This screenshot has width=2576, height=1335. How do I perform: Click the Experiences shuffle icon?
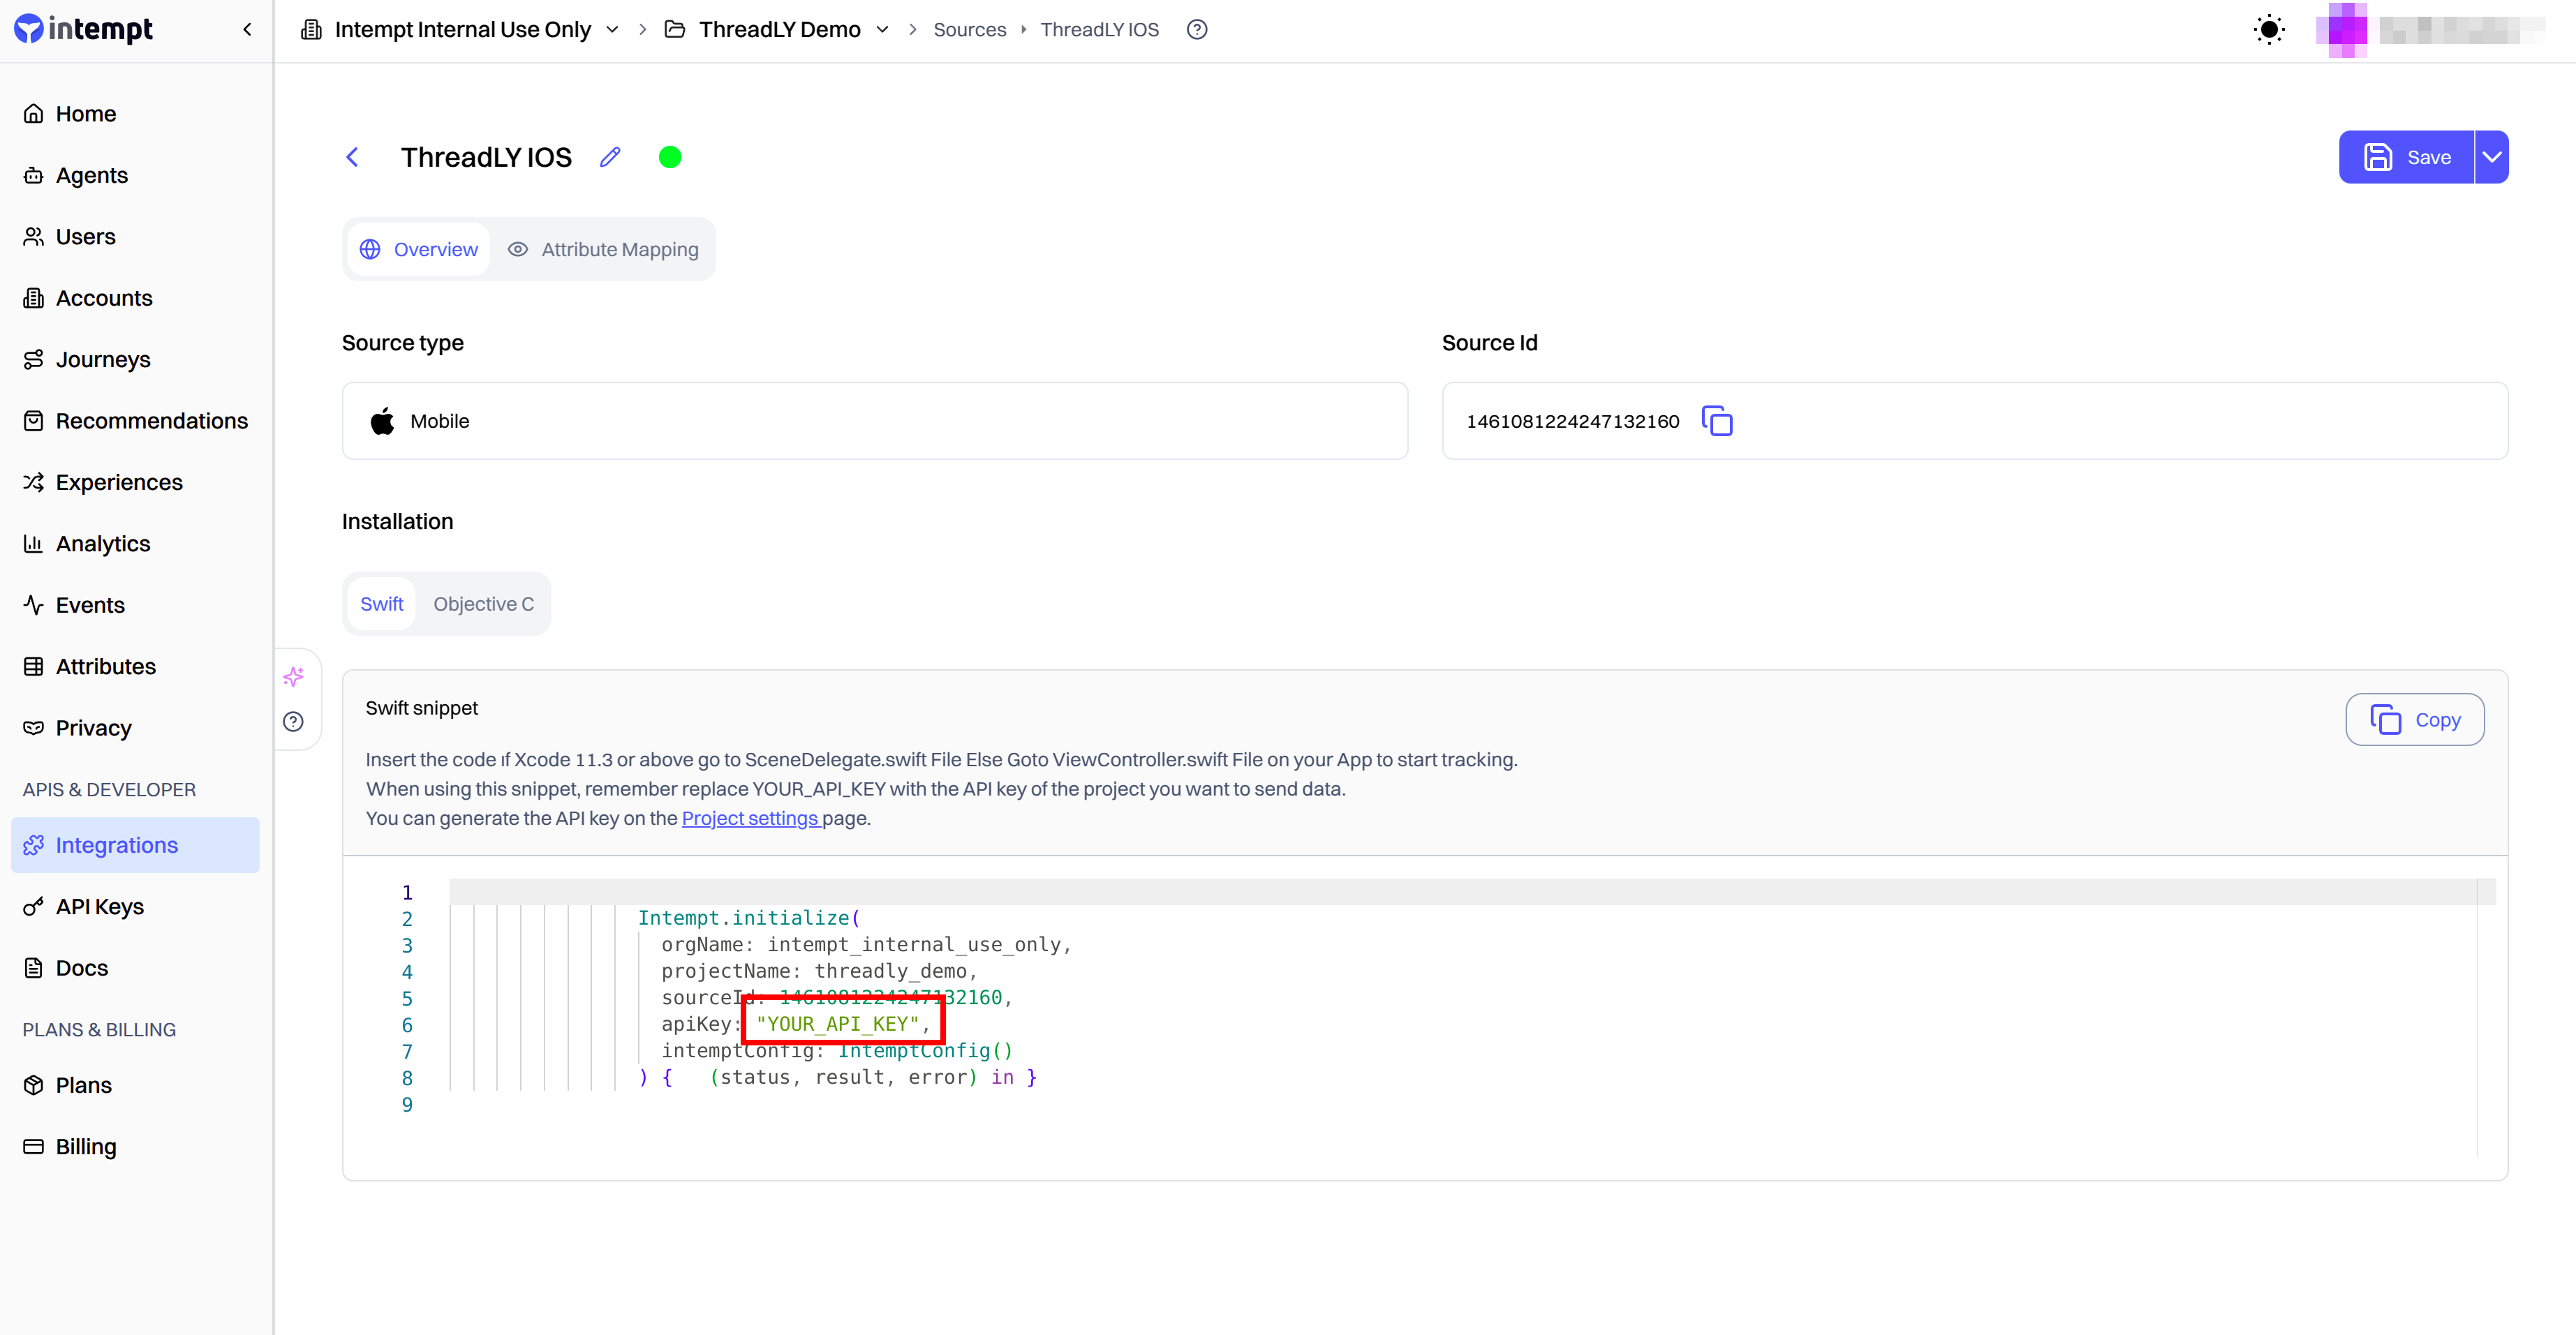pyautogui.click(x=34, y=482)
